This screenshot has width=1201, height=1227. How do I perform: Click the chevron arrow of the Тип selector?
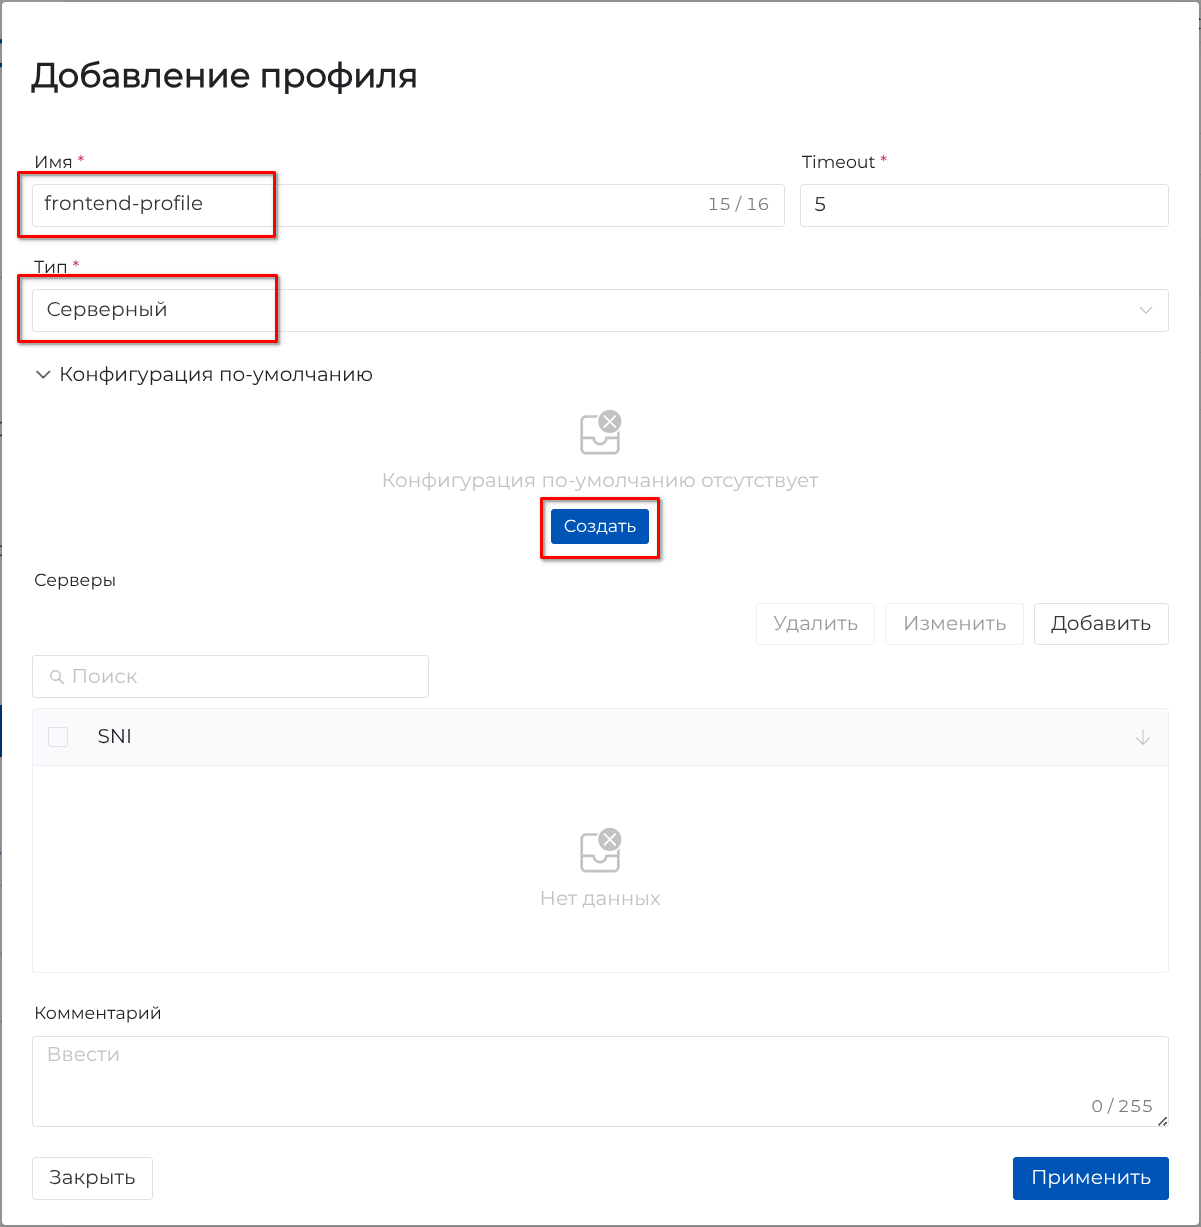point(1146,310)
